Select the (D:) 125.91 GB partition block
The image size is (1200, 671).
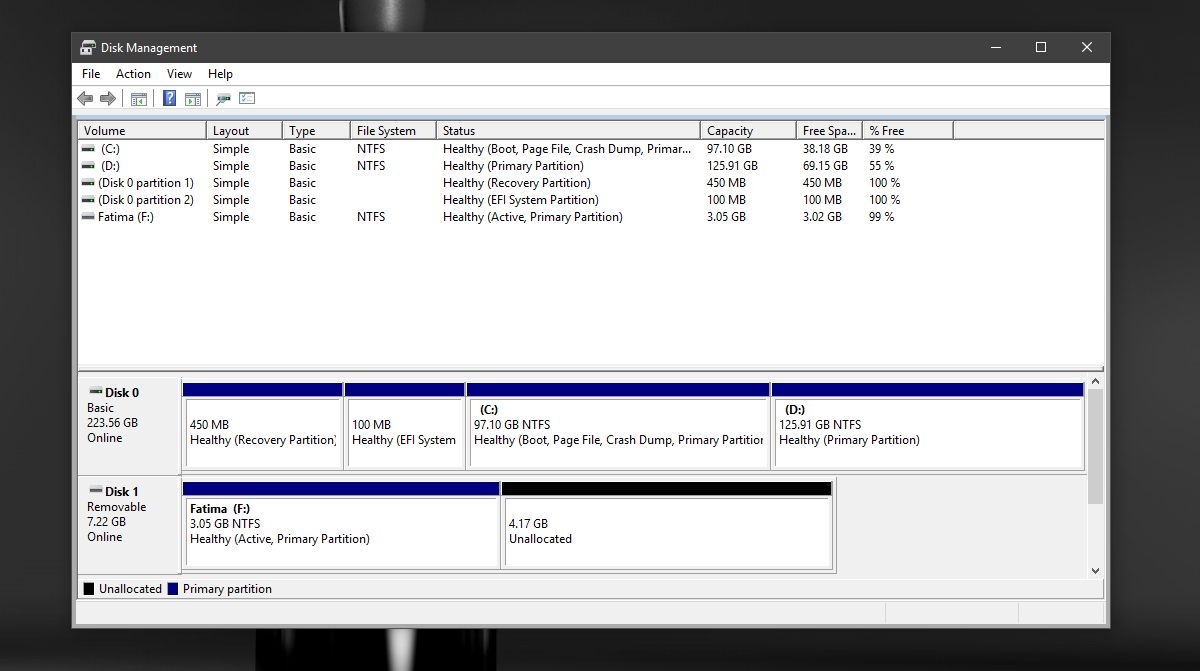click(x=927, y=432)
